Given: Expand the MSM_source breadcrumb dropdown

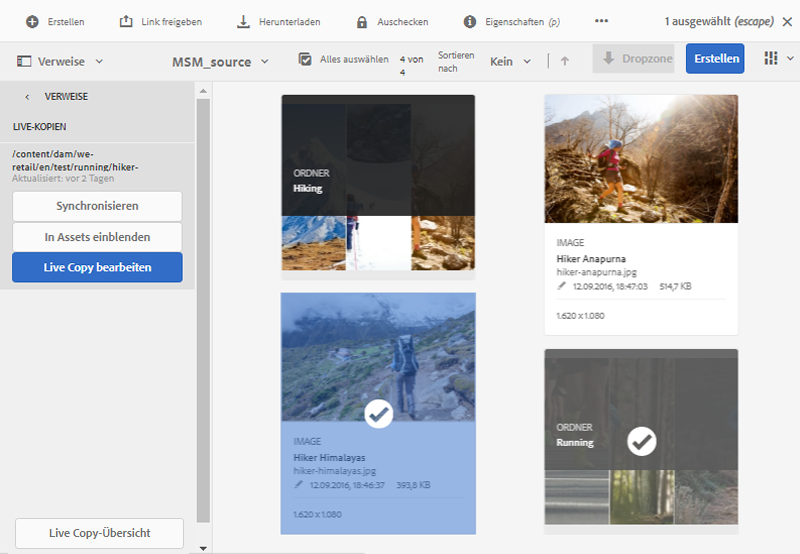Looking at the screenshot, I should tap(265, 62).
